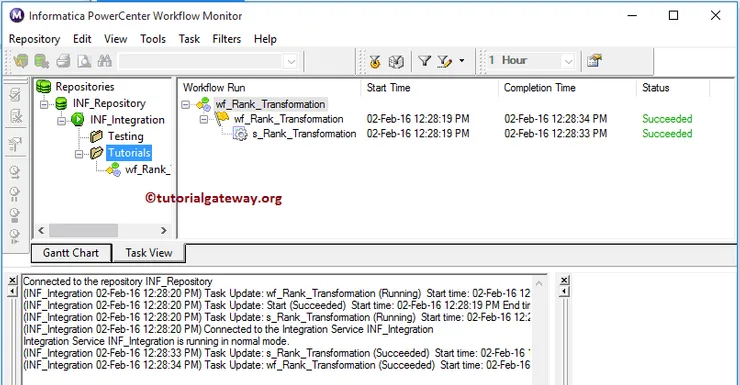Click the disconnect repository toolbar icon

42,61
